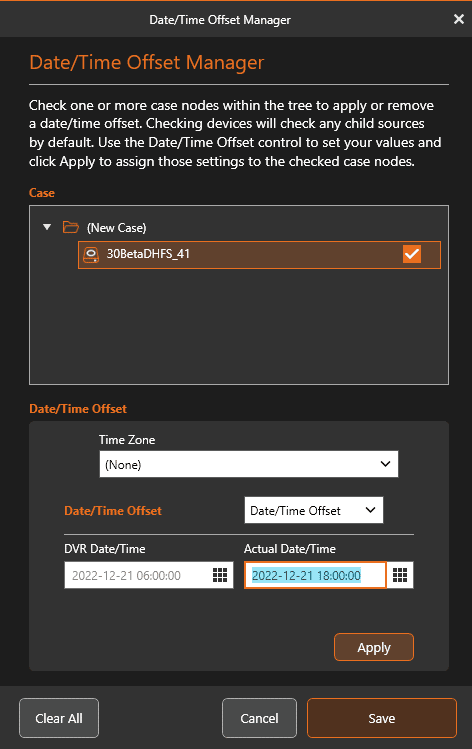472x749 pixels.
Task: Open the Time Zone dropdown
Action: click(248, 464)
